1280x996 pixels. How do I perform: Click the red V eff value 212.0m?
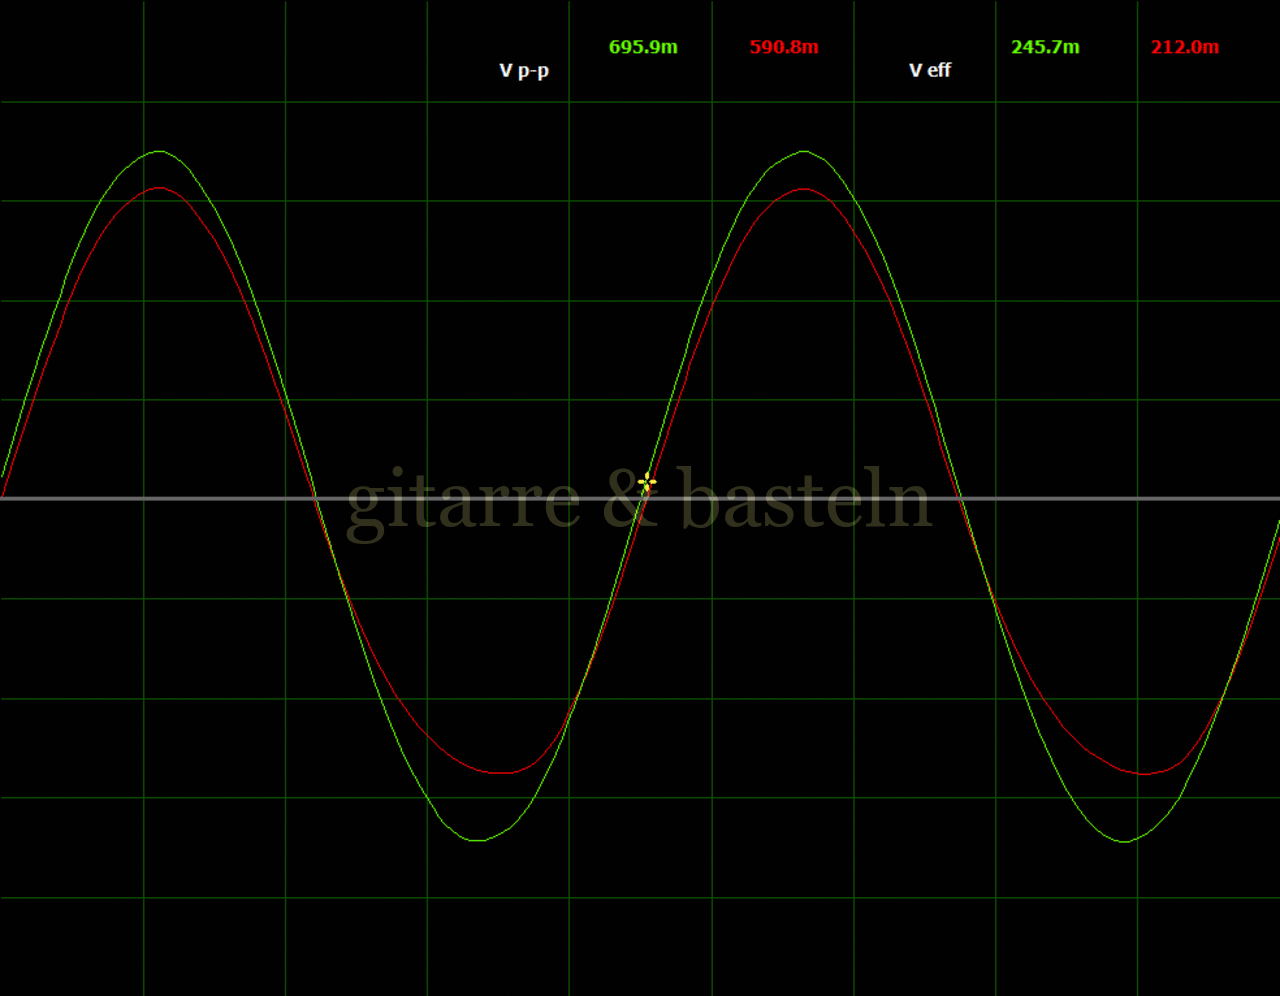click(1185, 47)
